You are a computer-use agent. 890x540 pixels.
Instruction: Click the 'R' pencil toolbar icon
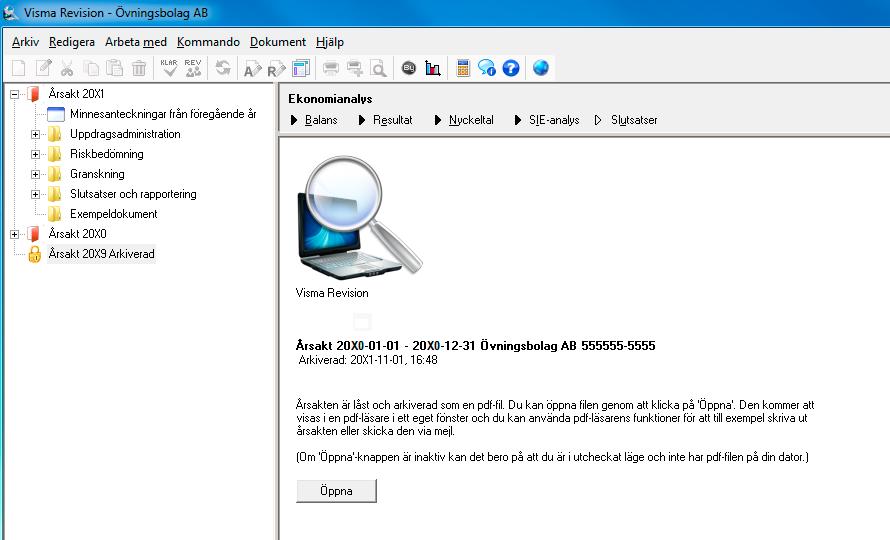(x=276, y=69)
